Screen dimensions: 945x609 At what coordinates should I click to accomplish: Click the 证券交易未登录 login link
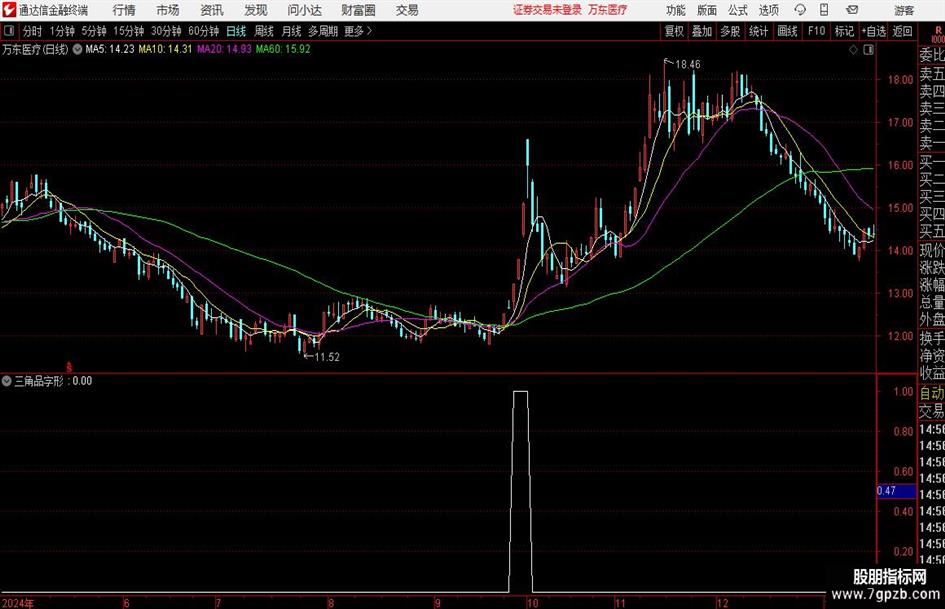pos(547,10)
